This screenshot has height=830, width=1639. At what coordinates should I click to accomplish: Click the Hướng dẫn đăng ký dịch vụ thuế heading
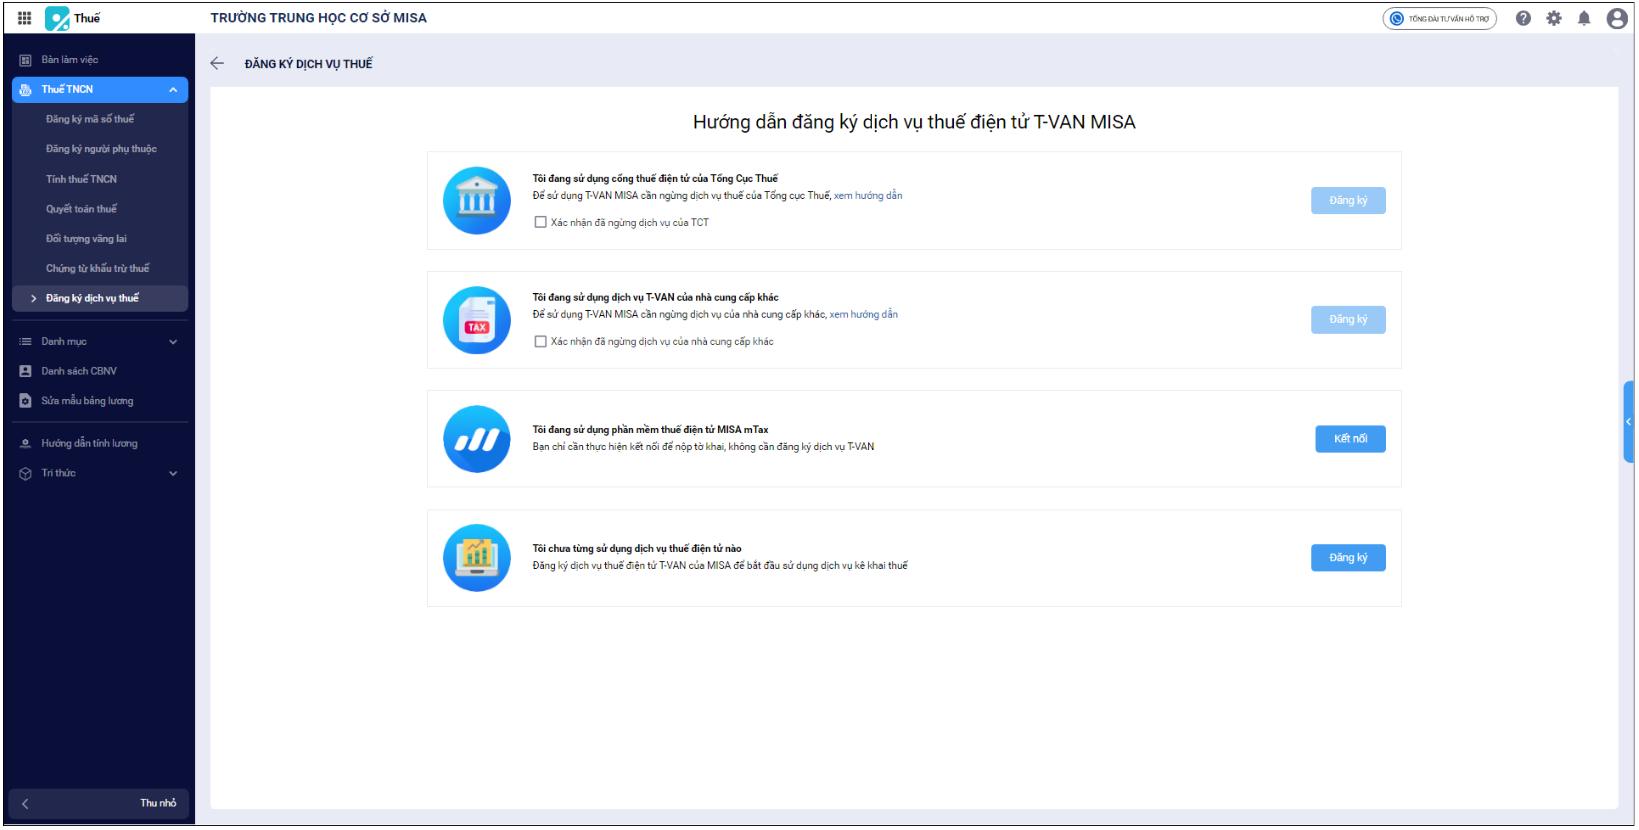tap(914, 122)
